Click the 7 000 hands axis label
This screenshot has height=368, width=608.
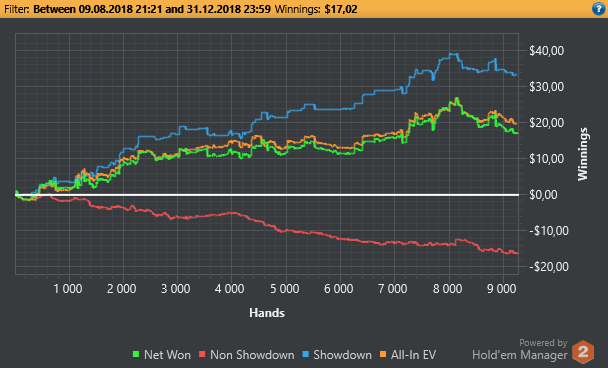click(393, 289)
